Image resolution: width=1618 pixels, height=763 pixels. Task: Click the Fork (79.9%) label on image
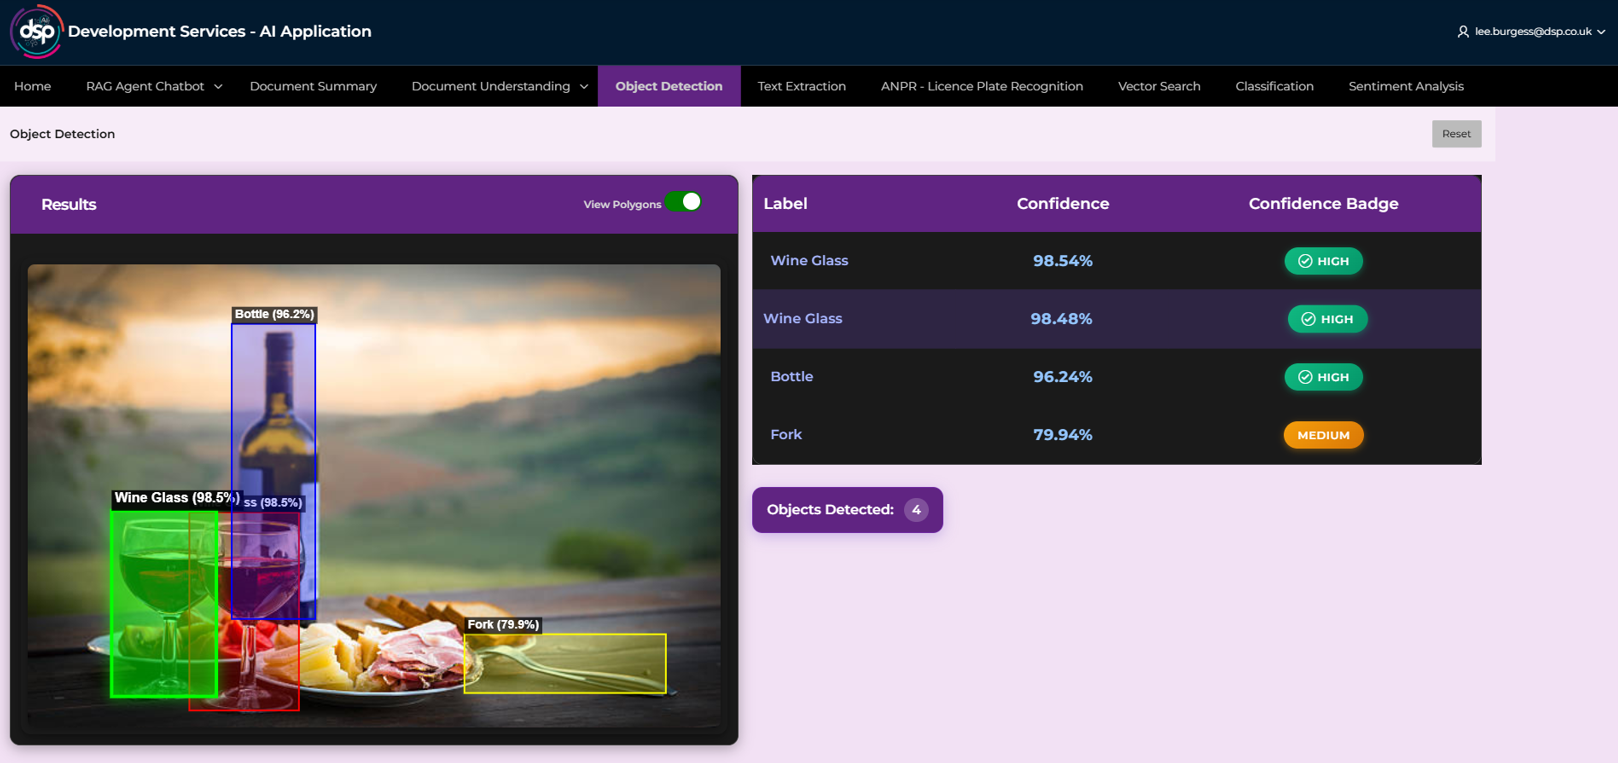point(503,625)
